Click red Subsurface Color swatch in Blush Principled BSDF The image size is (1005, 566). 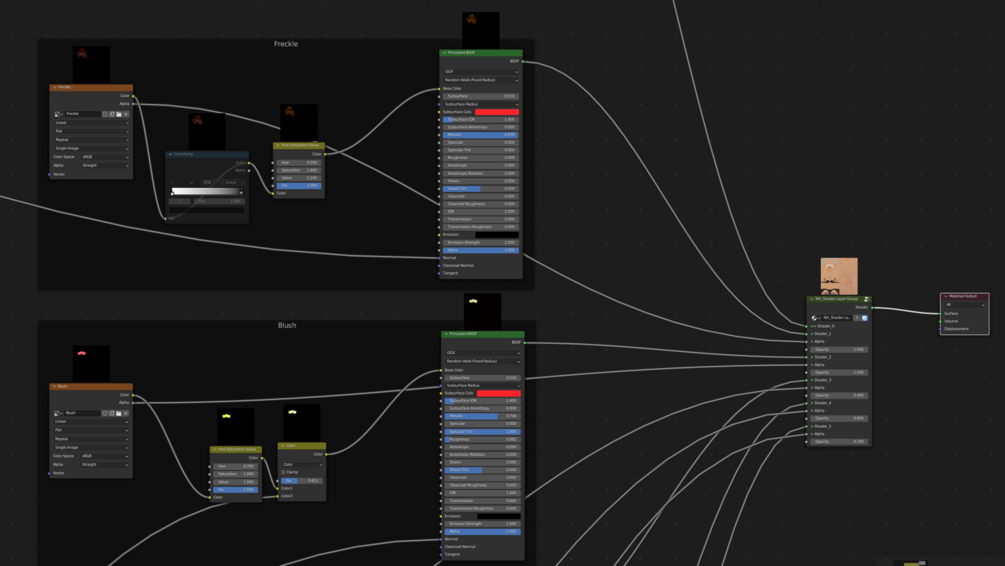point(499,393)
